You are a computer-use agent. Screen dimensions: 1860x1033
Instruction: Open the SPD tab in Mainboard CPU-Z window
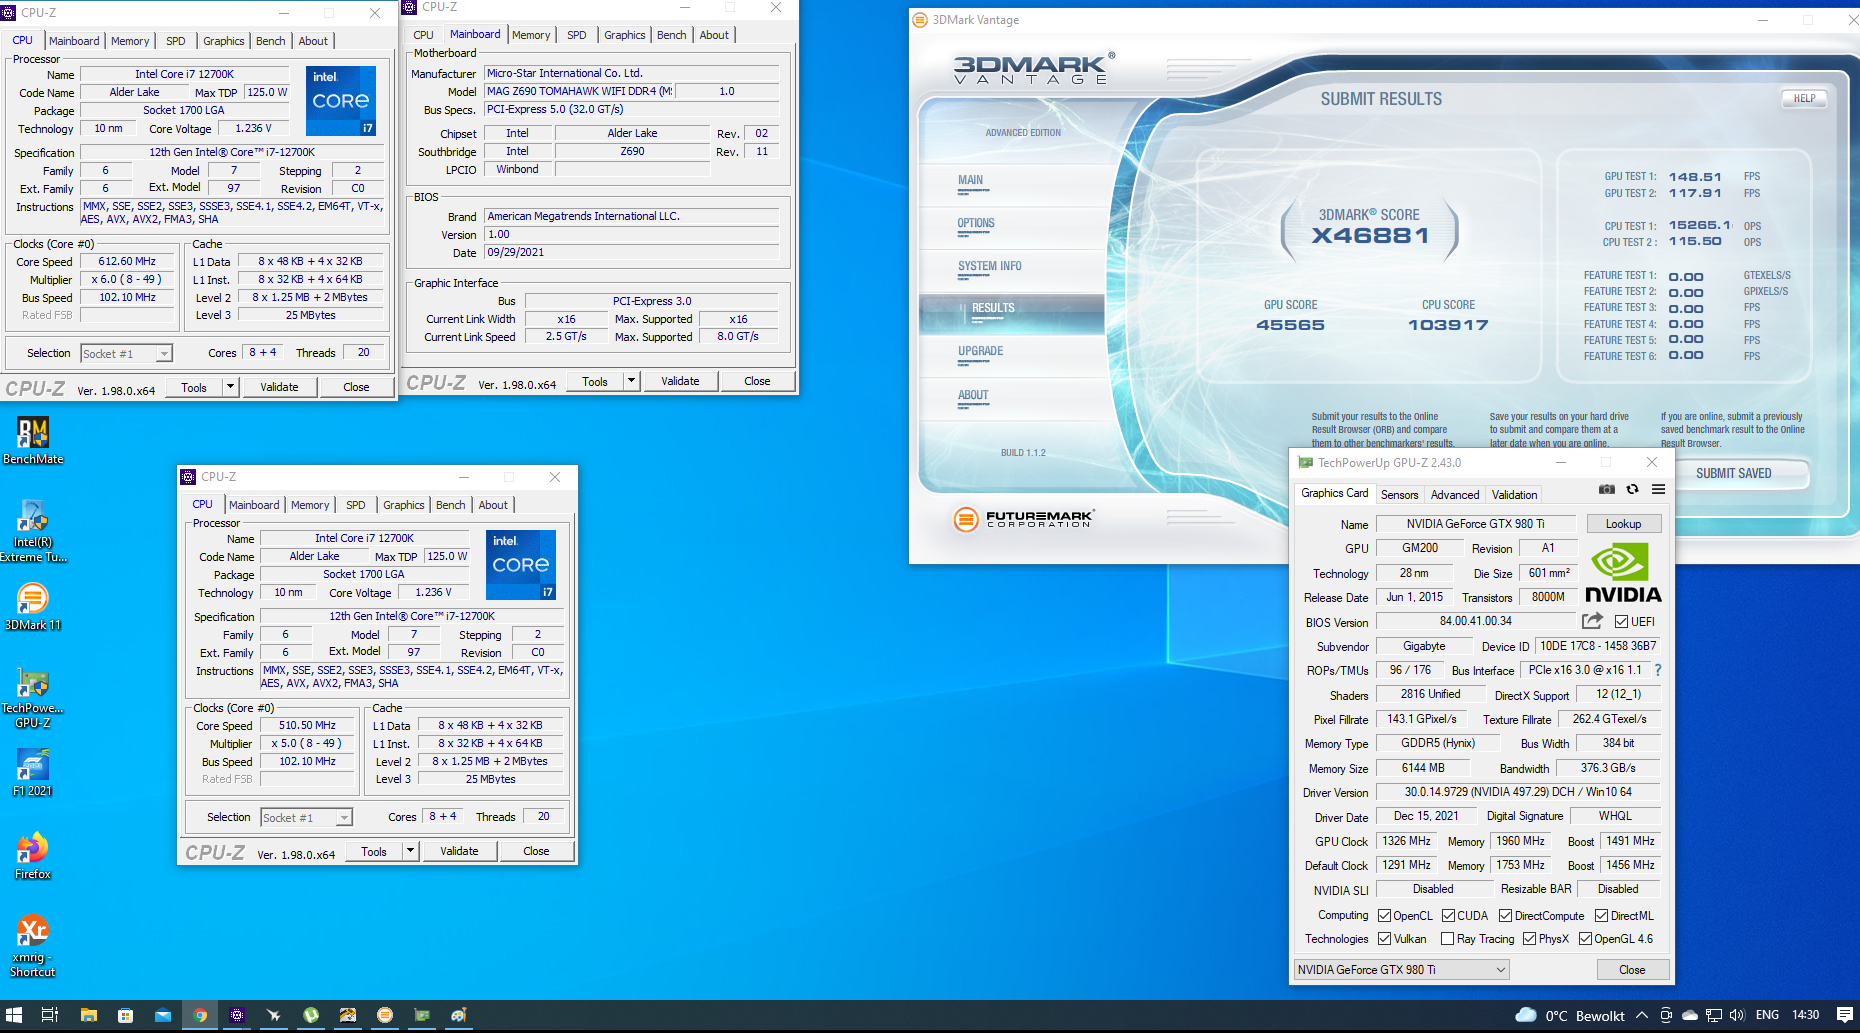coord(576,35)
